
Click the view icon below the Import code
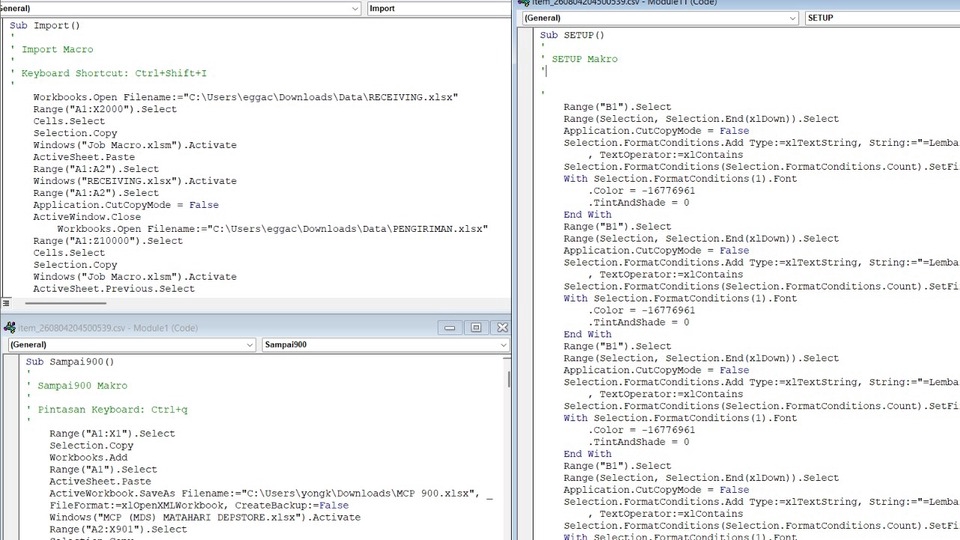click(6, 303)
